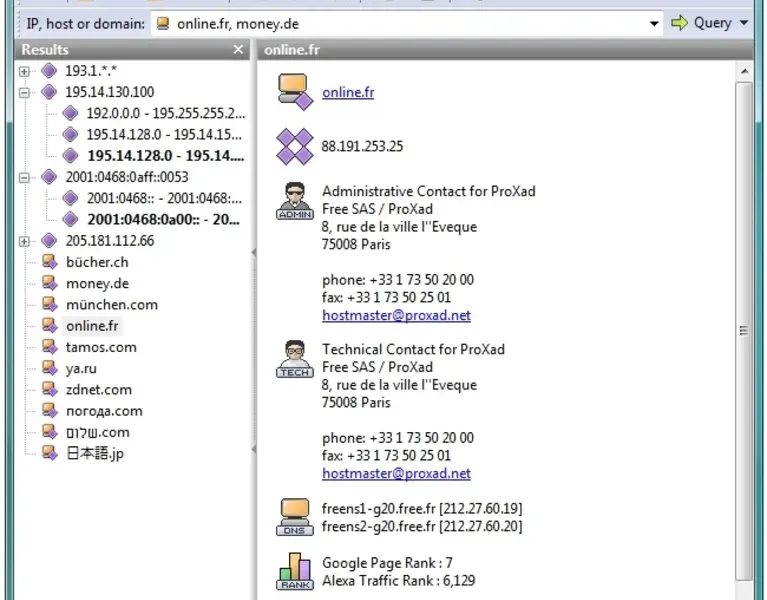Select the Hebrew .com domain result
Image resolution: width=767 pixels, height=600 pixels.
(x=98, y=432)
